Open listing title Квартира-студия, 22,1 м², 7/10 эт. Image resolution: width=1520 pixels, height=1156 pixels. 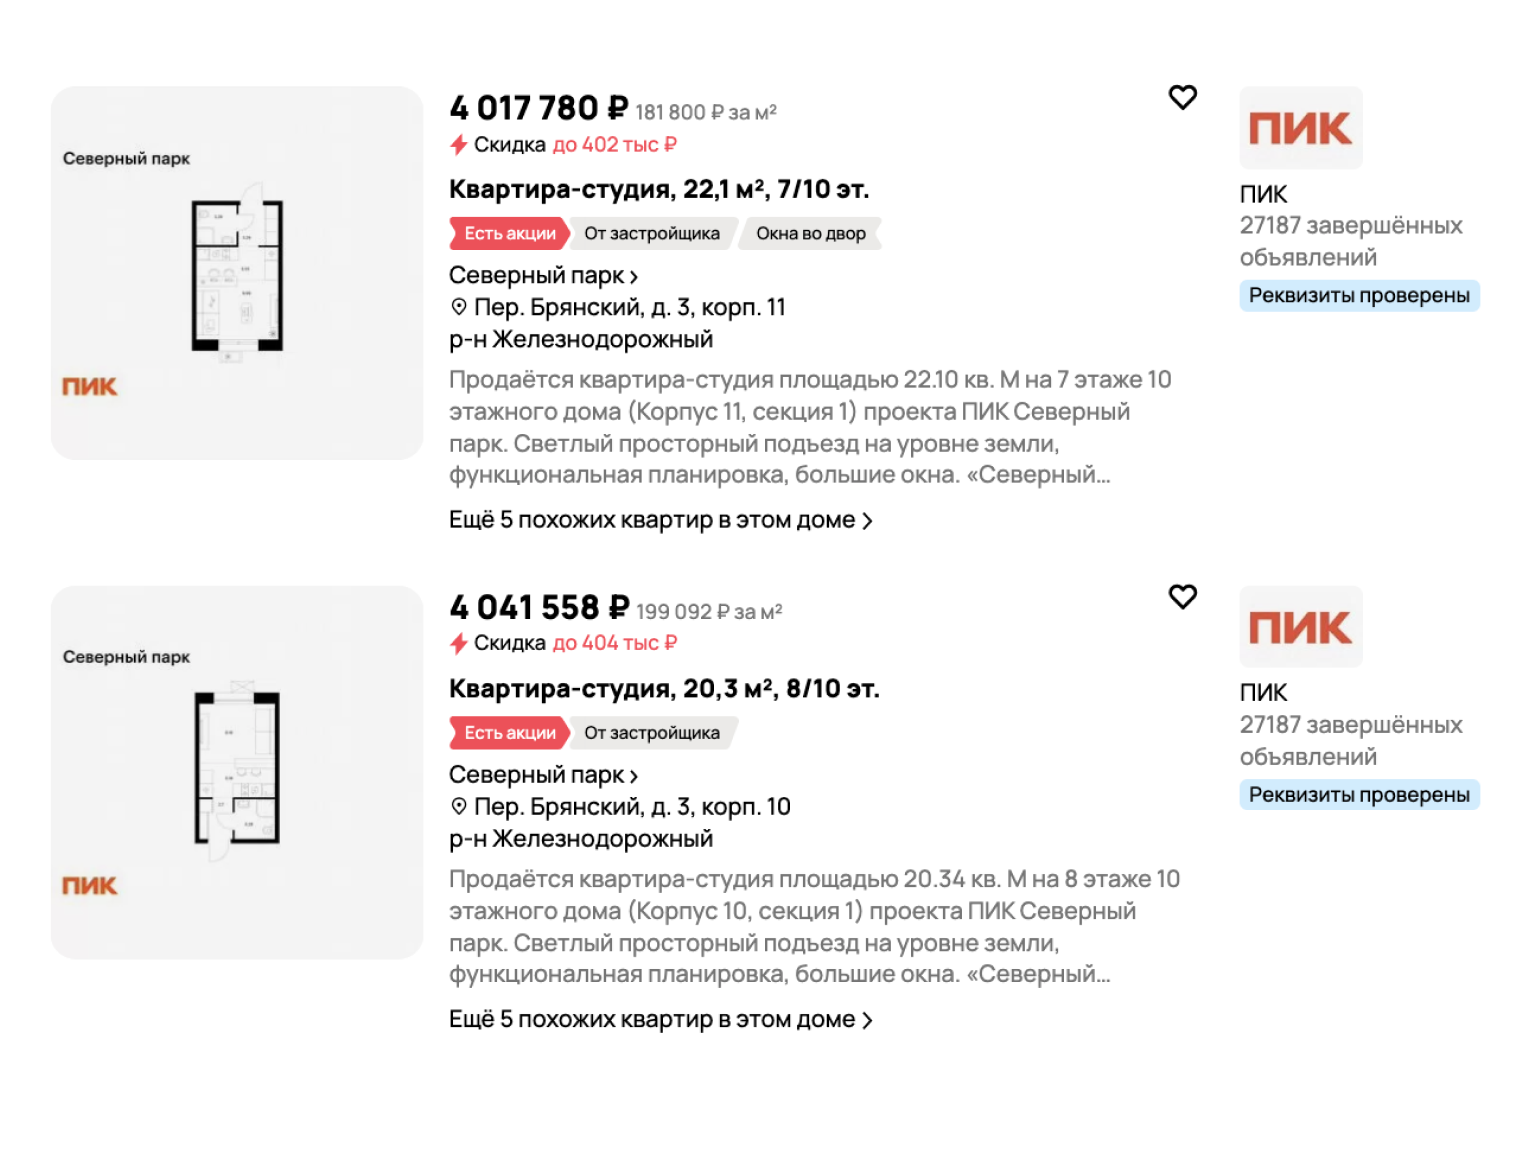click(659, 189)
